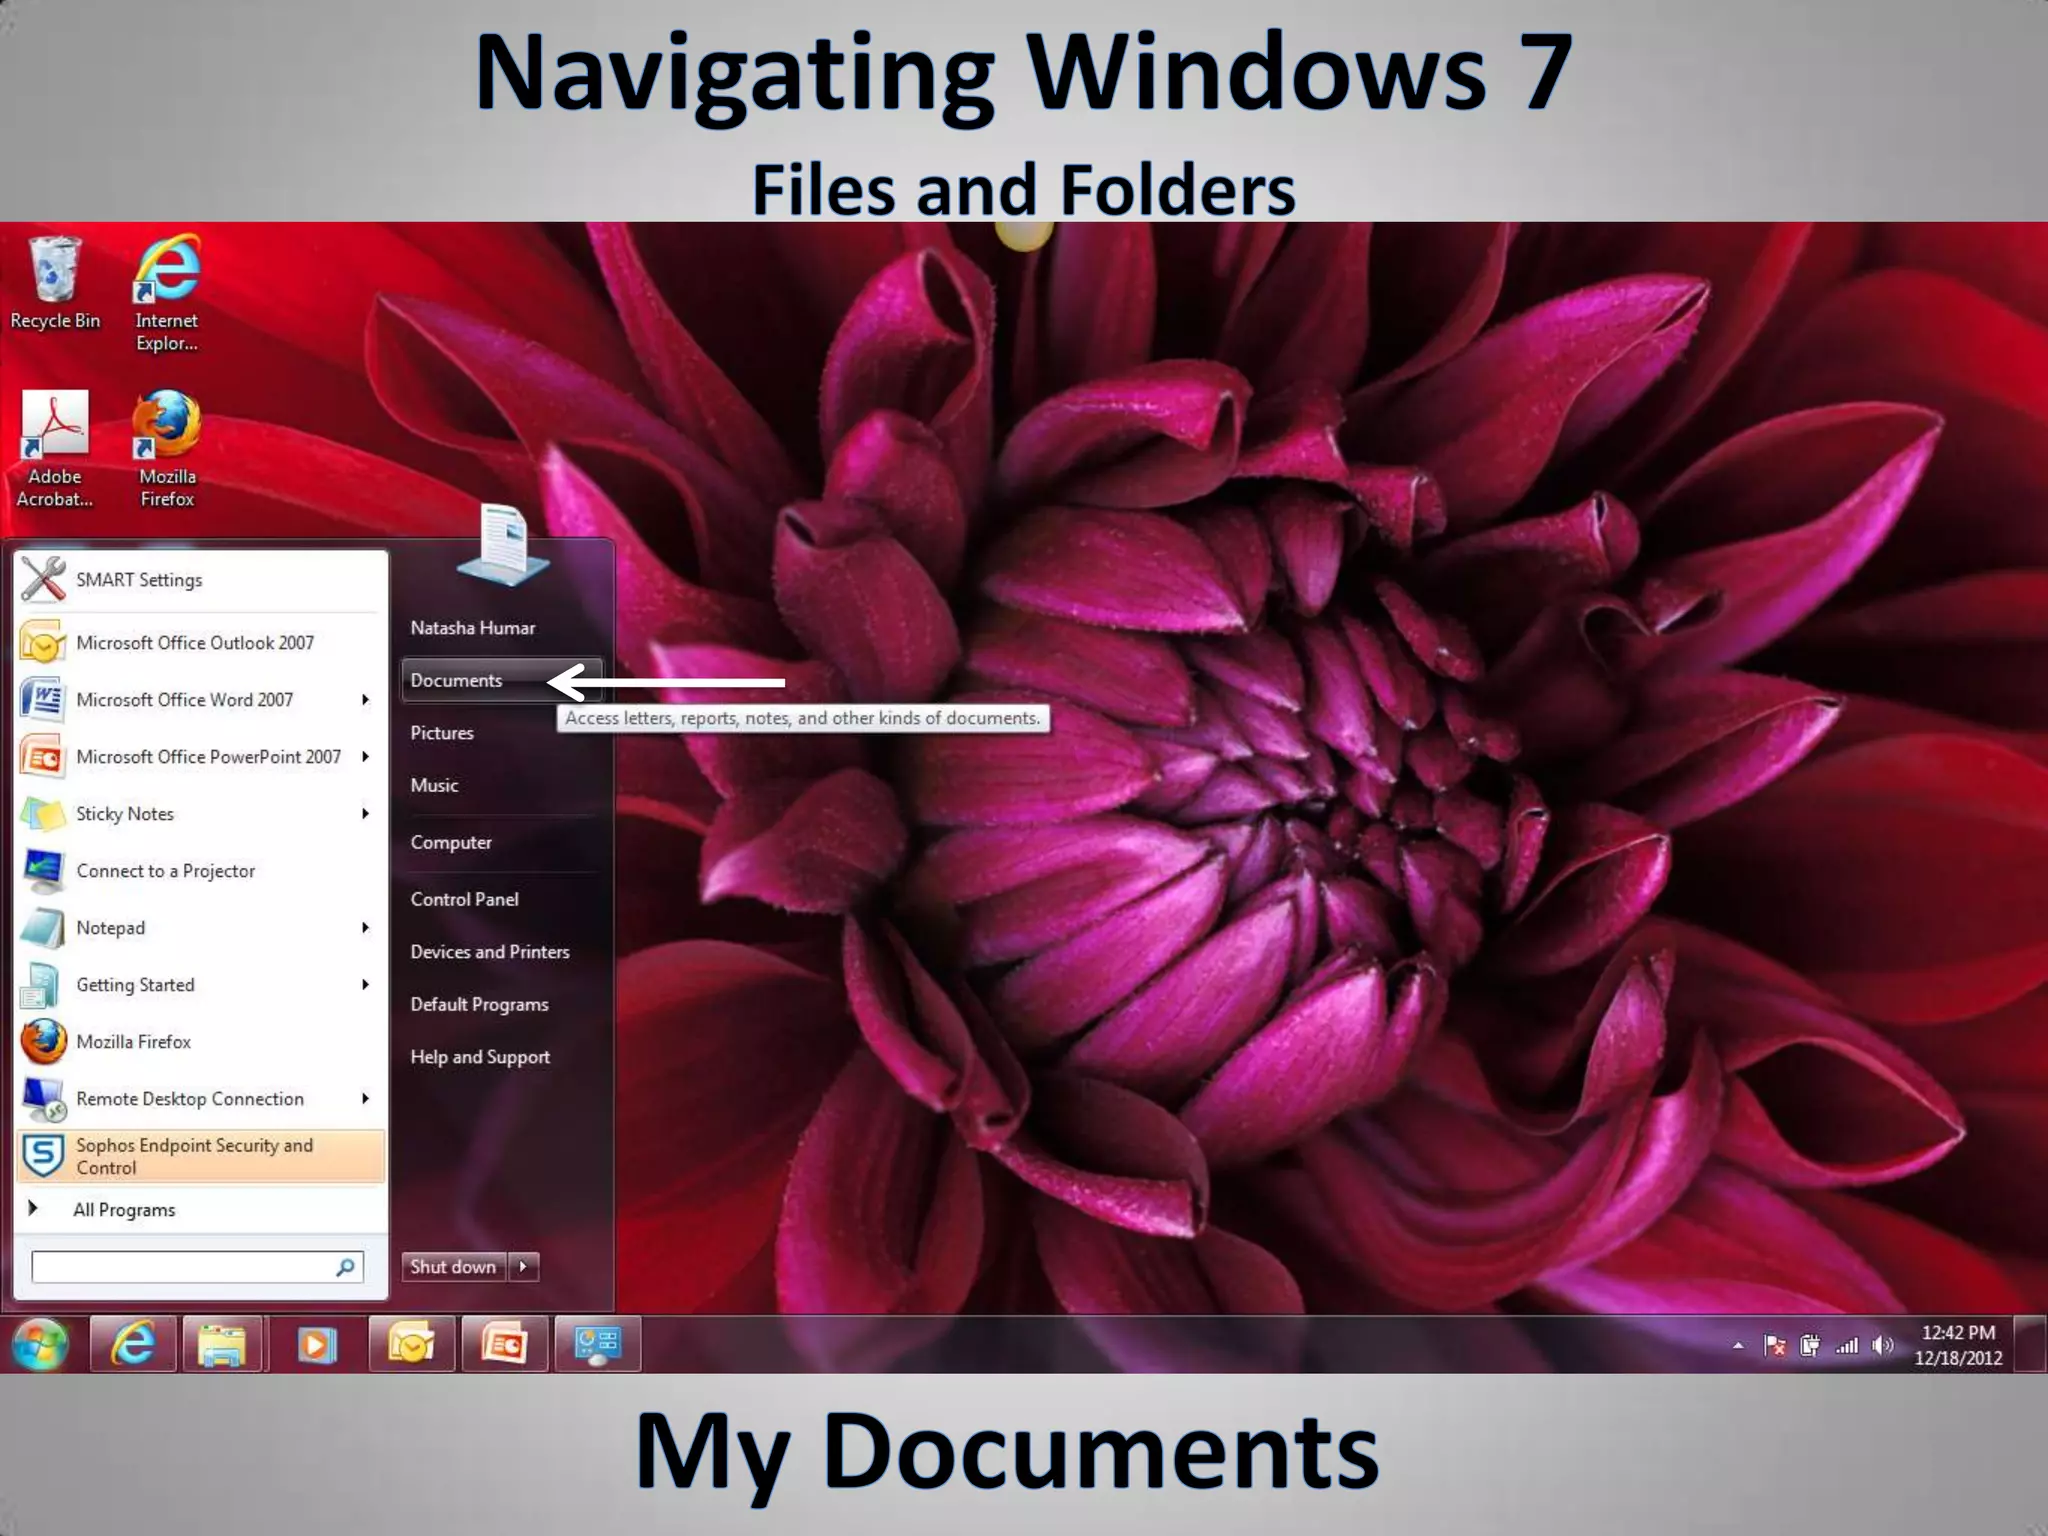Viewport: 2048px width, 1536px height.
Task: Click the Windows Start orb
Action: point(40,1344)
